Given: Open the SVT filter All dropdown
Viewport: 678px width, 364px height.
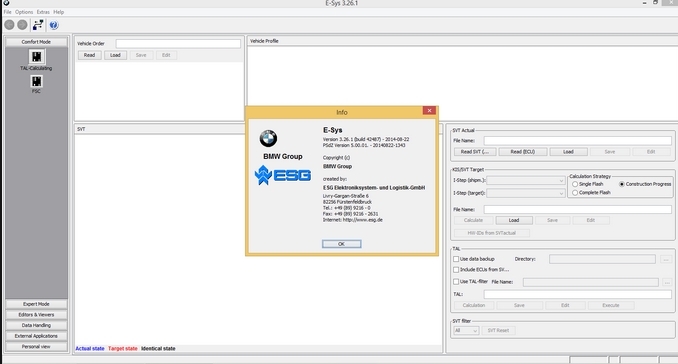Looking at the screenshot, I should tap(466, 330).
